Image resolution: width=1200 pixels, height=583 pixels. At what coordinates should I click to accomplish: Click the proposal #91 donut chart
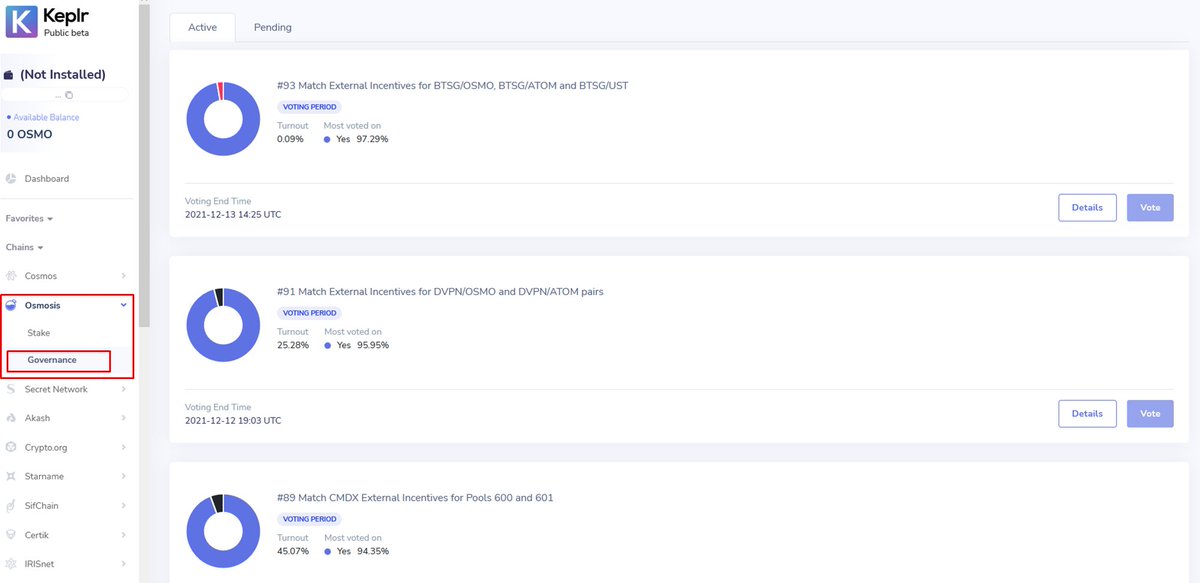[x=224, y=325]
